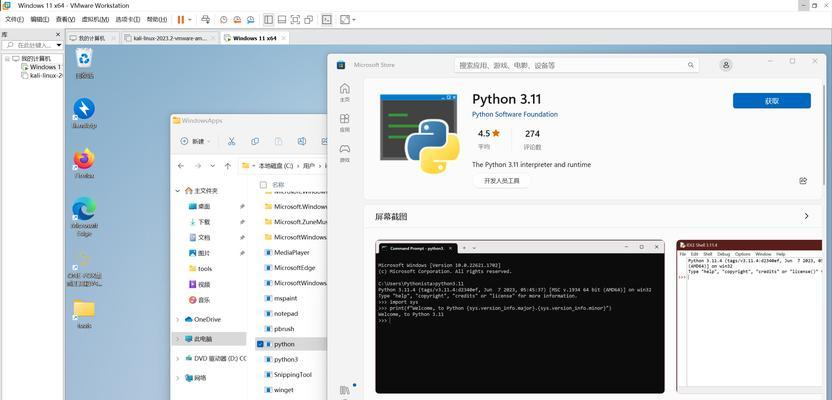The height and width of the screenshot is (400, 832).
Task: Collapse the 主文件夹 section in Explorer
Action: (x=178, y=190)
